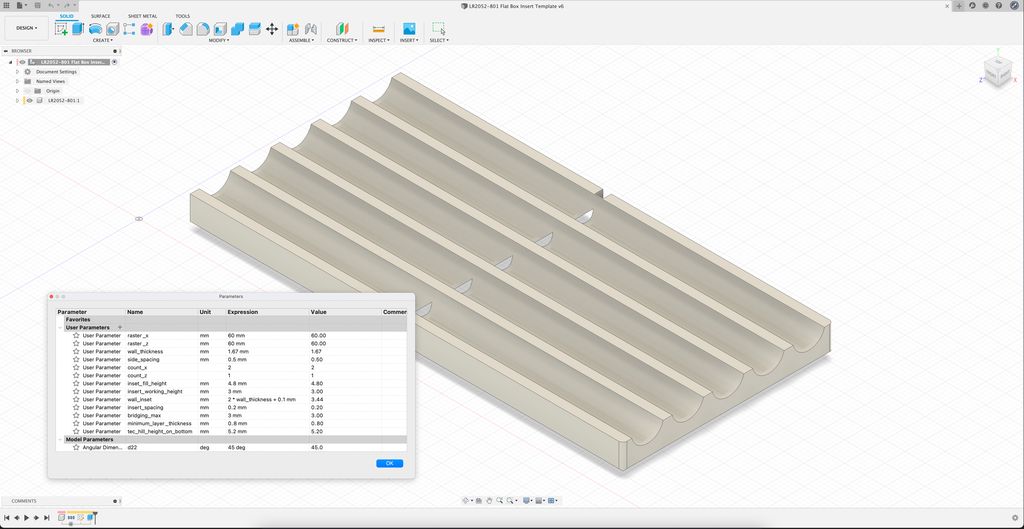1024x529 pixels.
Task: Toggle visibility of LR2052-801:1 component
Action: tap(29, 101)
